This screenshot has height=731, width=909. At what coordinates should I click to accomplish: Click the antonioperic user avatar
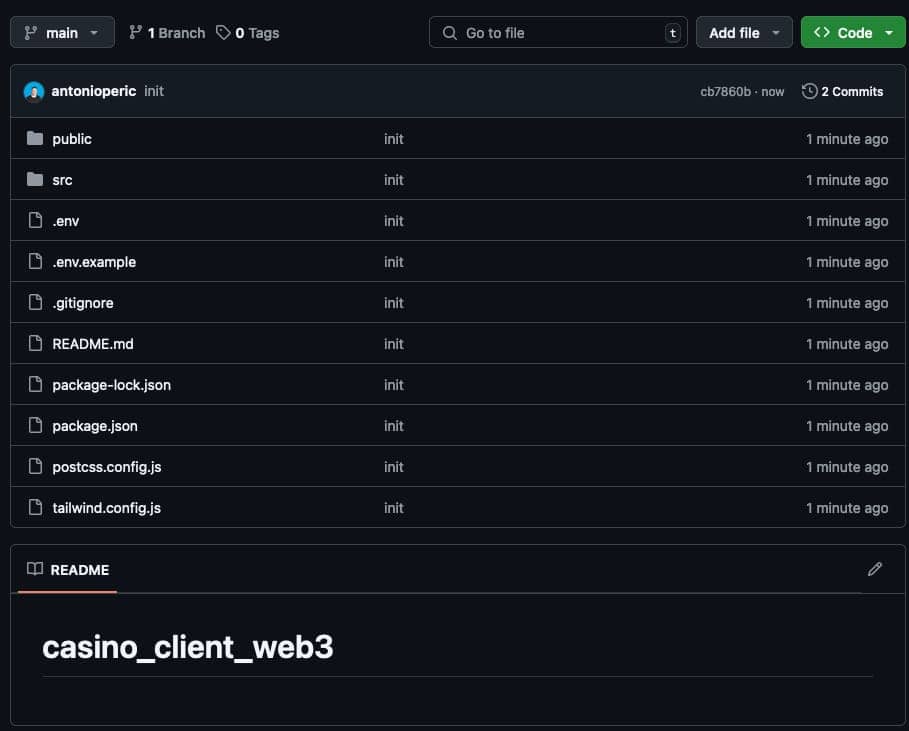click(x=34, y=92)
